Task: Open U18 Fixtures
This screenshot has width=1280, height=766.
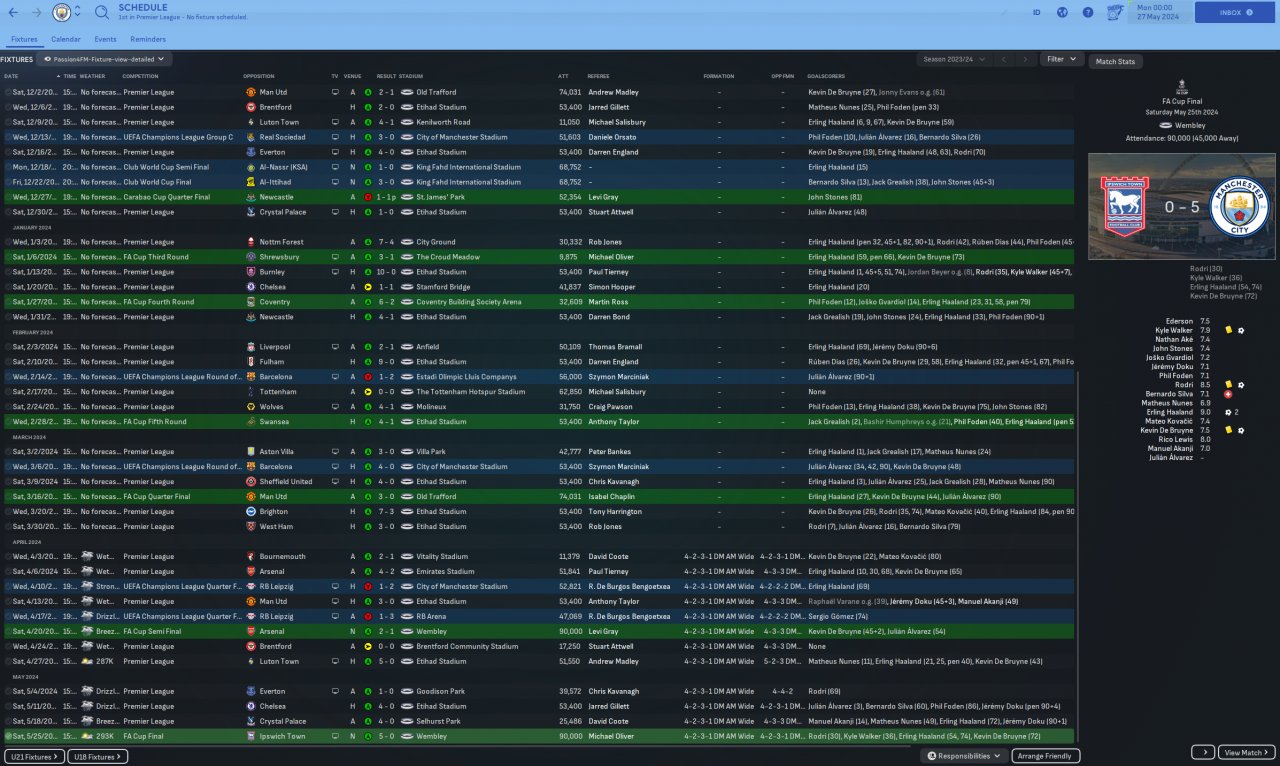Action: pos(97,757)
